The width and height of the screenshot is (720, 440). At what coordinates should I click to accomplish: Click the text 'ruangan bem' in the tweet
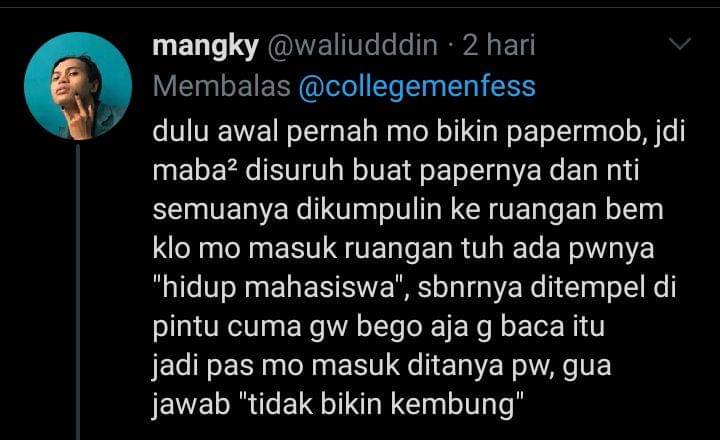coord(576,210)
